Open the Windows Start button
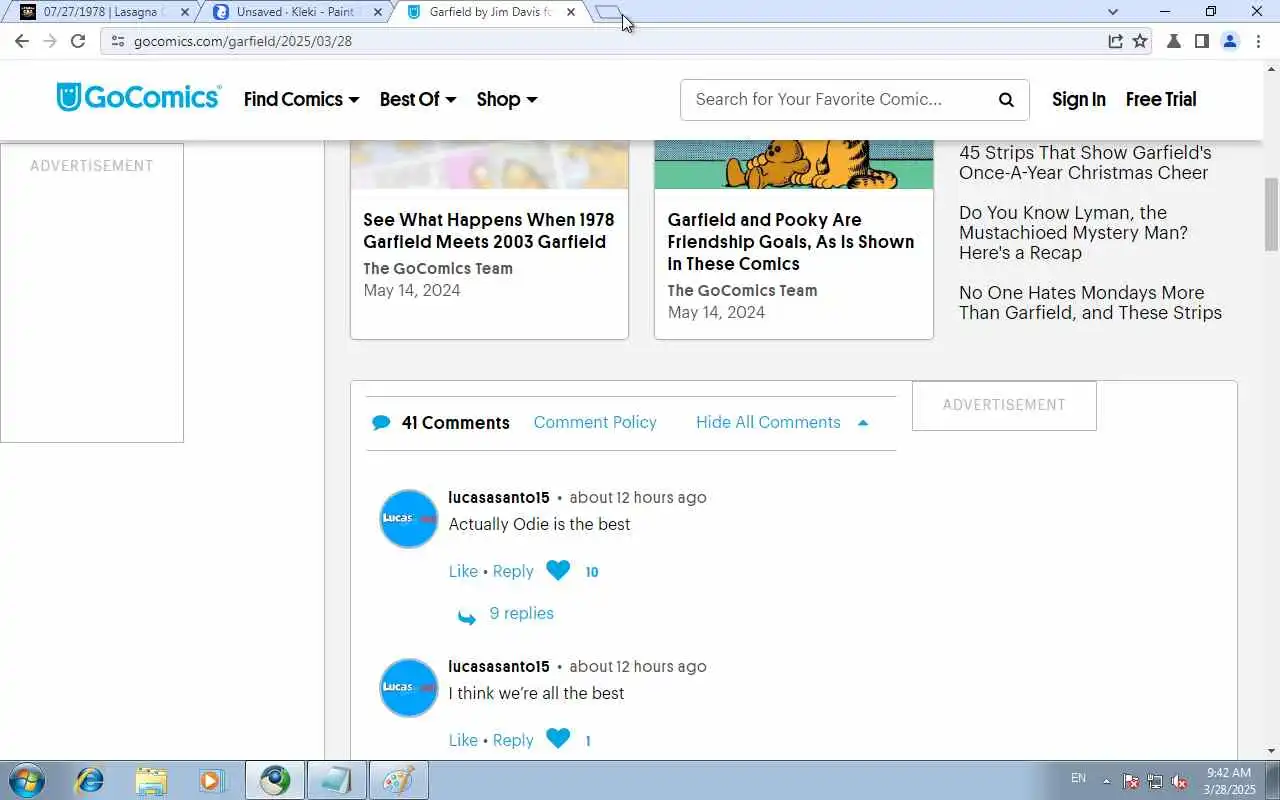Screen dimensions: 1280x800 coord(26,780)
